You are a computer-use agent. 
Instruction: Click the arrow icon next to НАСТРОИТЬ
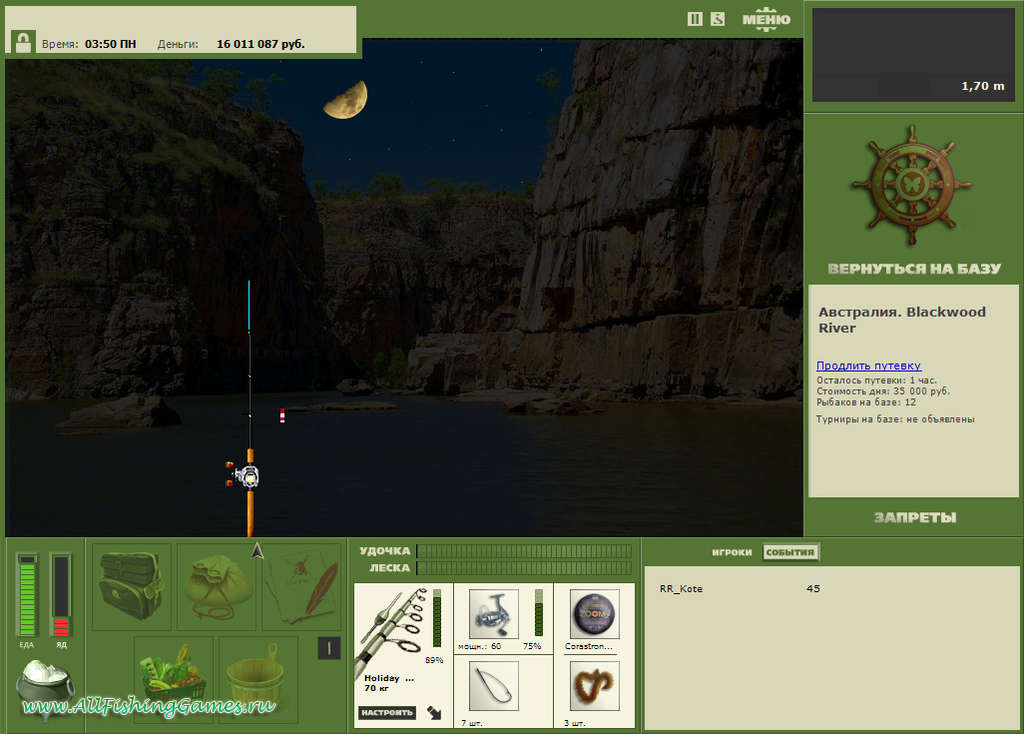pyautogui.click(x=434, y=712)
